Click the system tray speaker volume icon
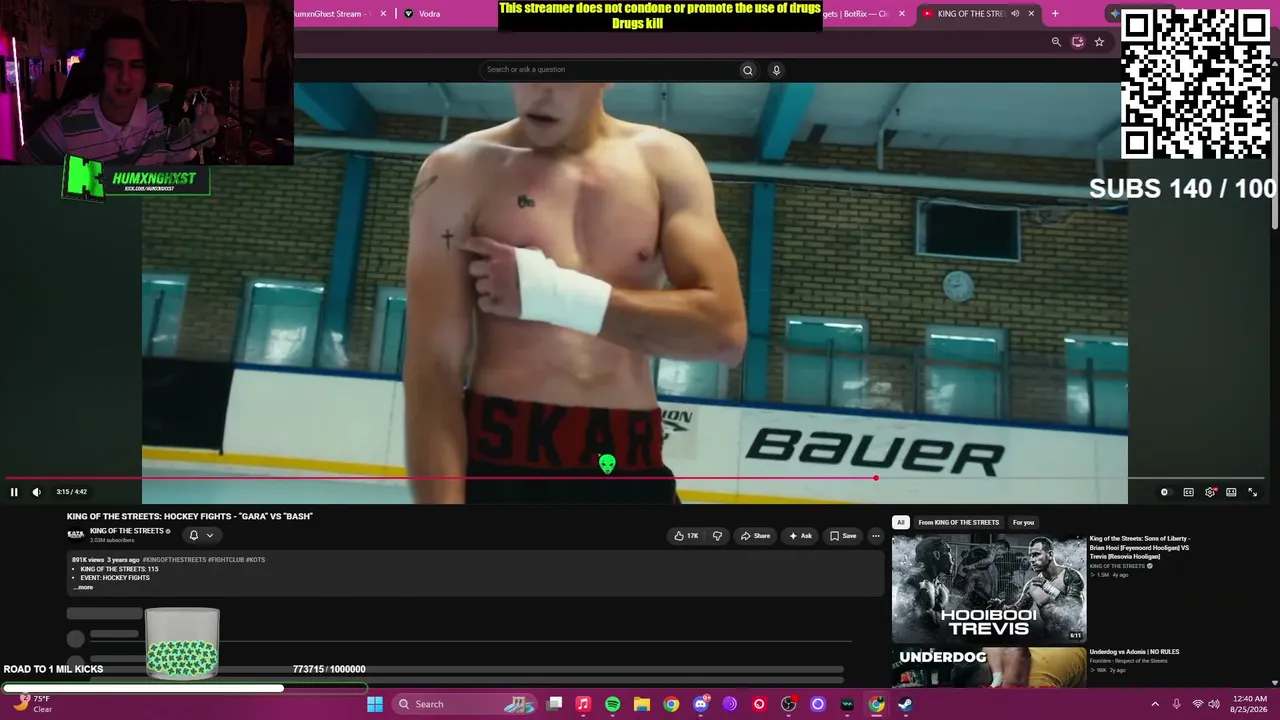Image resolution: width=1280 pixels, height=720 pixels. tap(1214, 704)
